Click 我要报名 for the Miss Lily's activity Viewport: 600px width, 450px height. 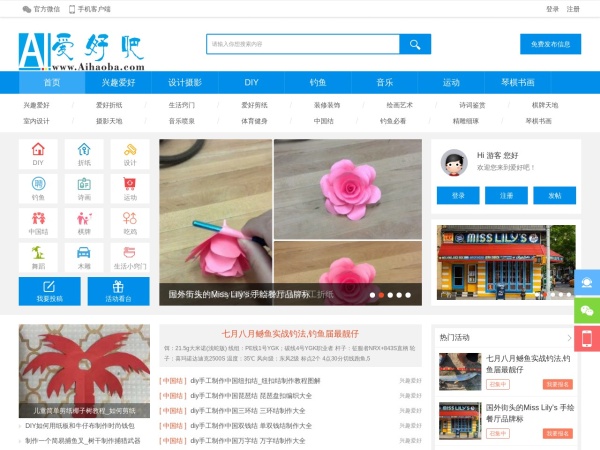(x=558, y=433)
